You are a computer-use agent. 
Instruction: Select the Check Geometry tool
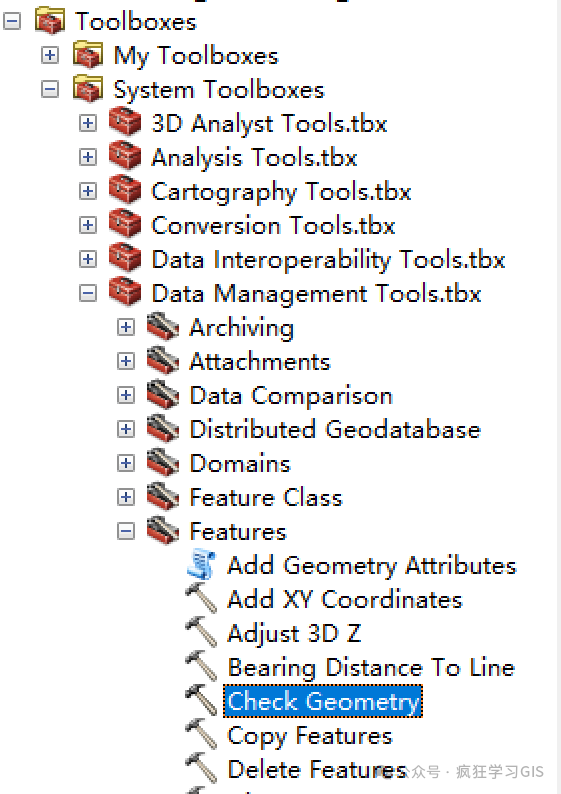[x=323, y=701]
